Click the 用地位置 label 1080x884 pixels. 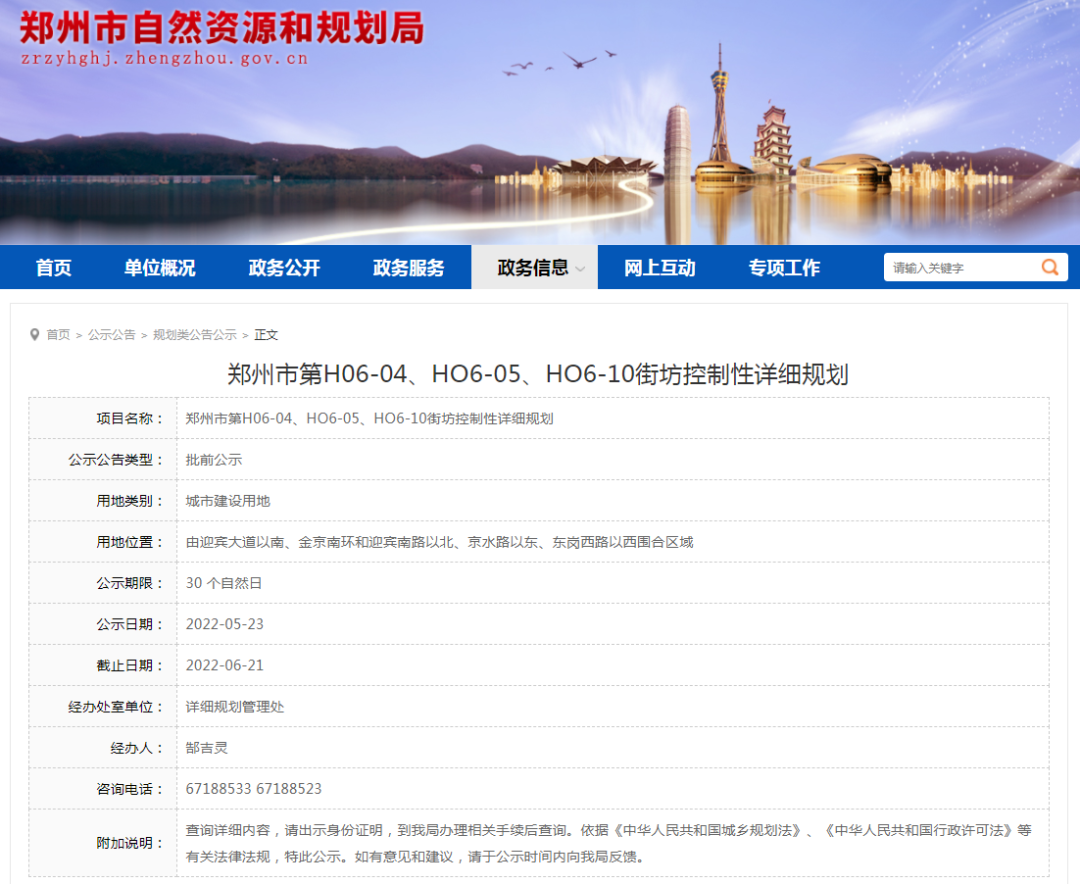point(130,542)
